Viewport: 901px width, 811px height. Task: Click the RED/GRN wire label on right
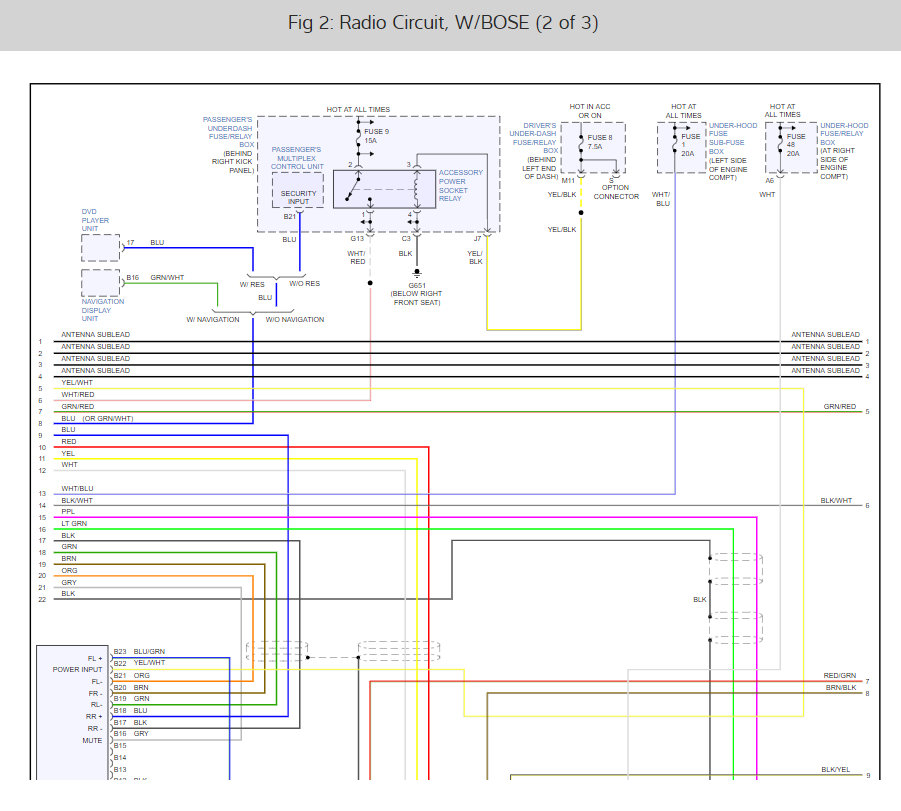pos(839,676)
